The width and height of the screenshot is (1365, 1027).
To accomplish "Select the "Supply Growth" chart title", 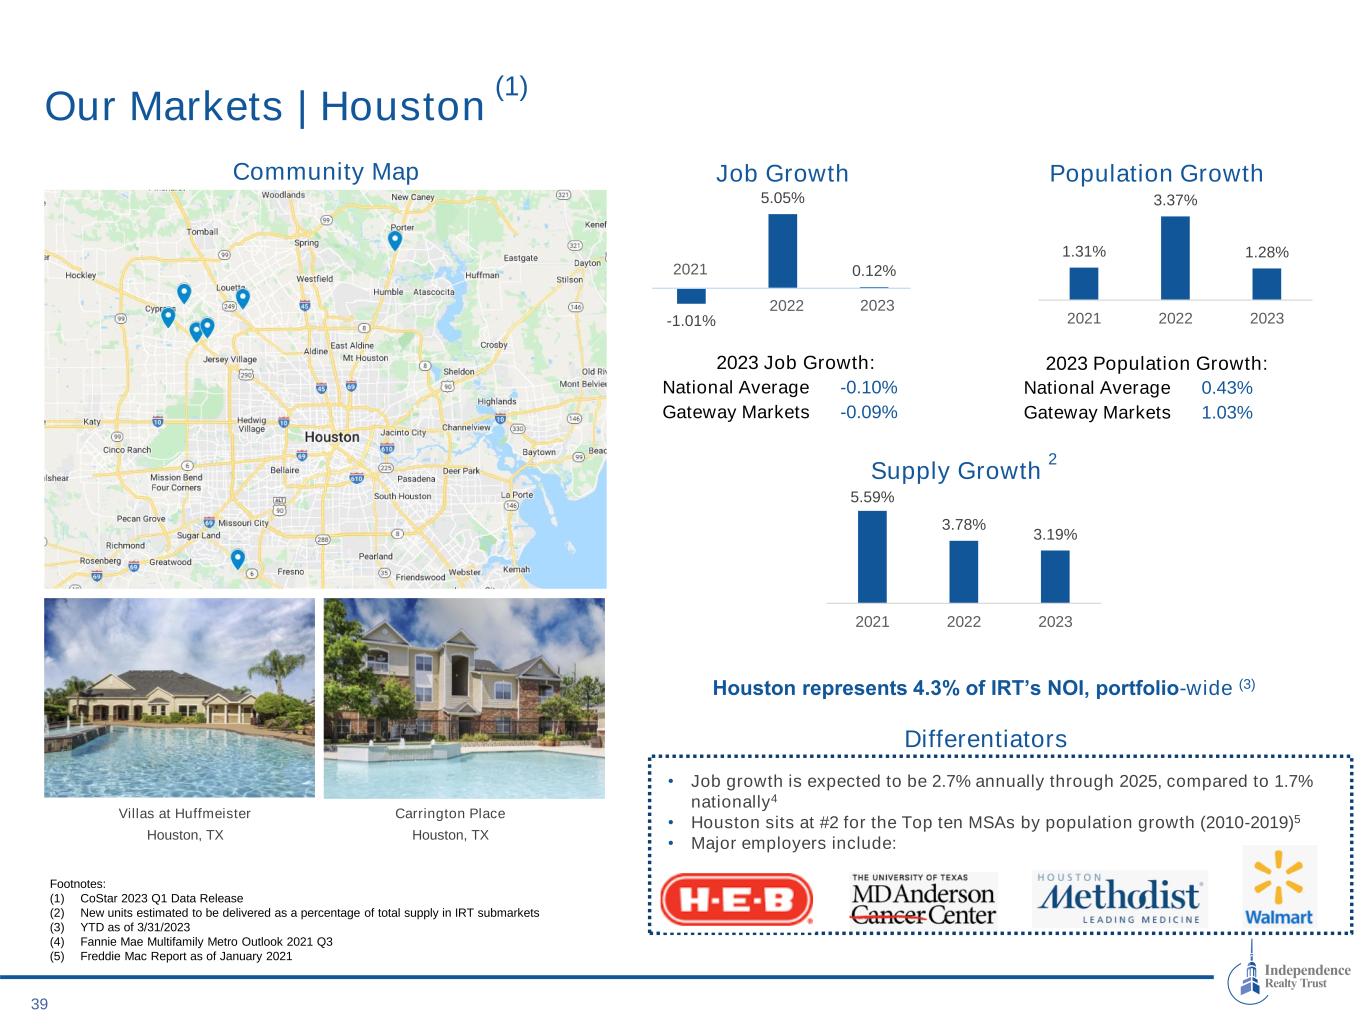I will (956, 471).
